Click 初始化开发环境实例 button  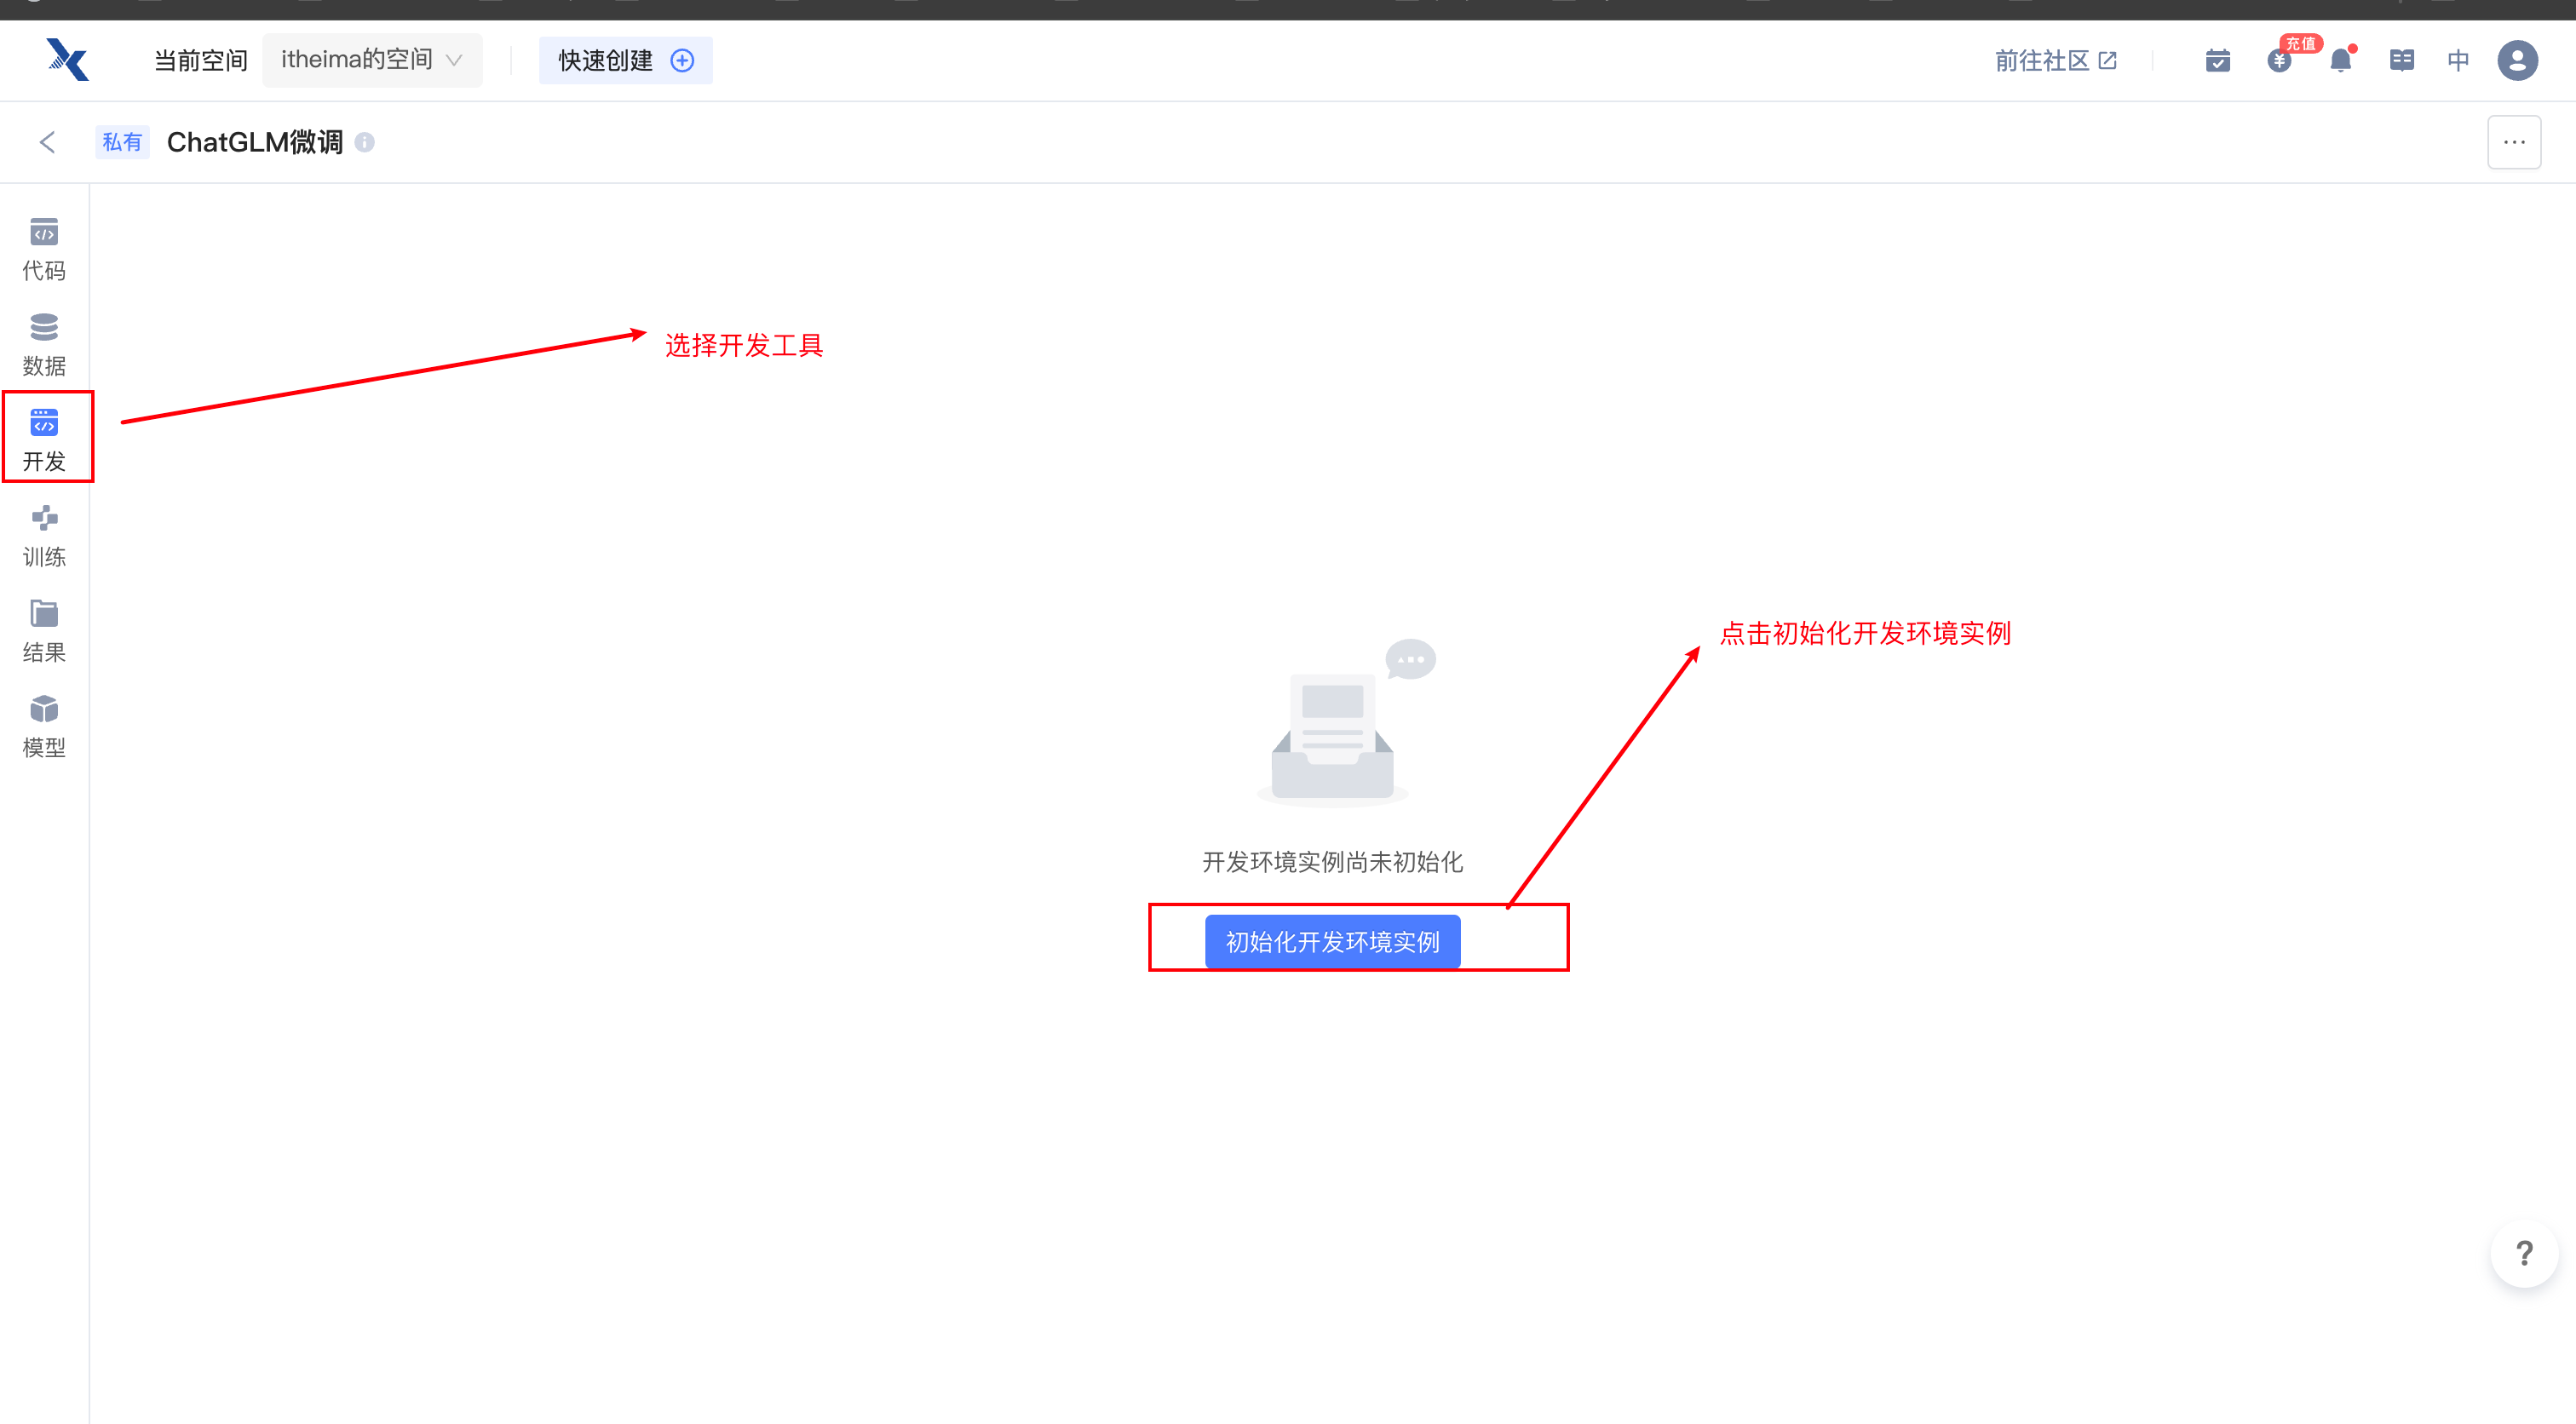(x=1332, y=941)
